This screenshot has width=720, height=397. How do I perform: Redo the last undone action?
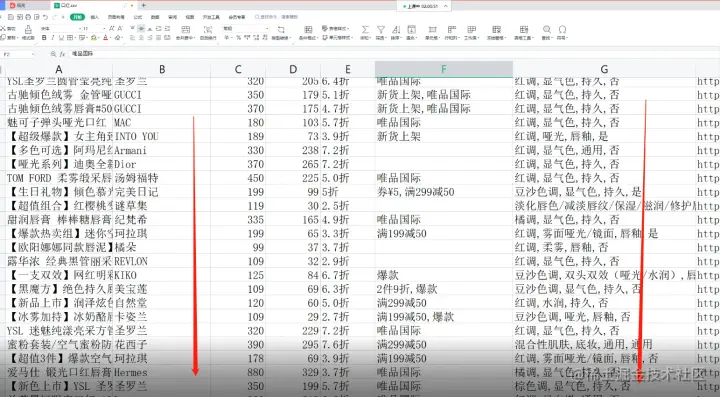(54, 17)
